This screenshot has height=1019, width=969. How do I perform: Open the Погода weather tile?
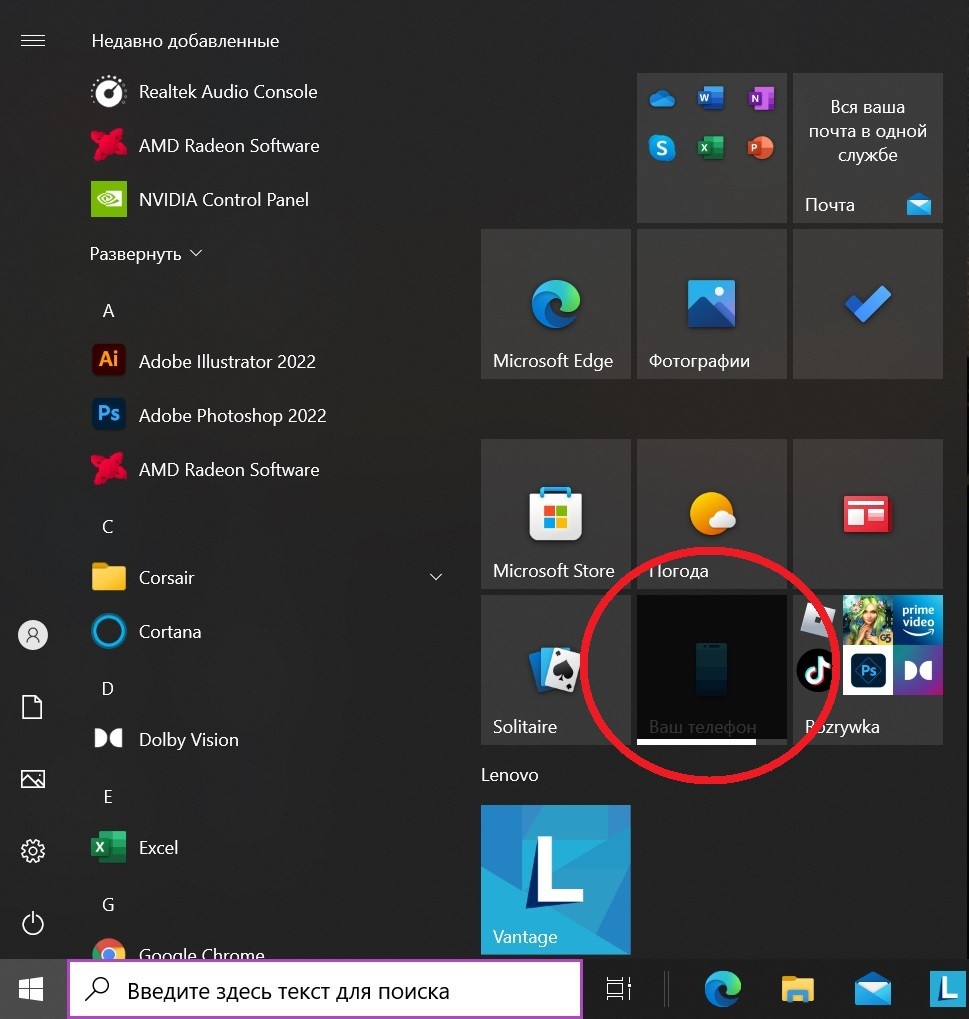coord(712,514)
